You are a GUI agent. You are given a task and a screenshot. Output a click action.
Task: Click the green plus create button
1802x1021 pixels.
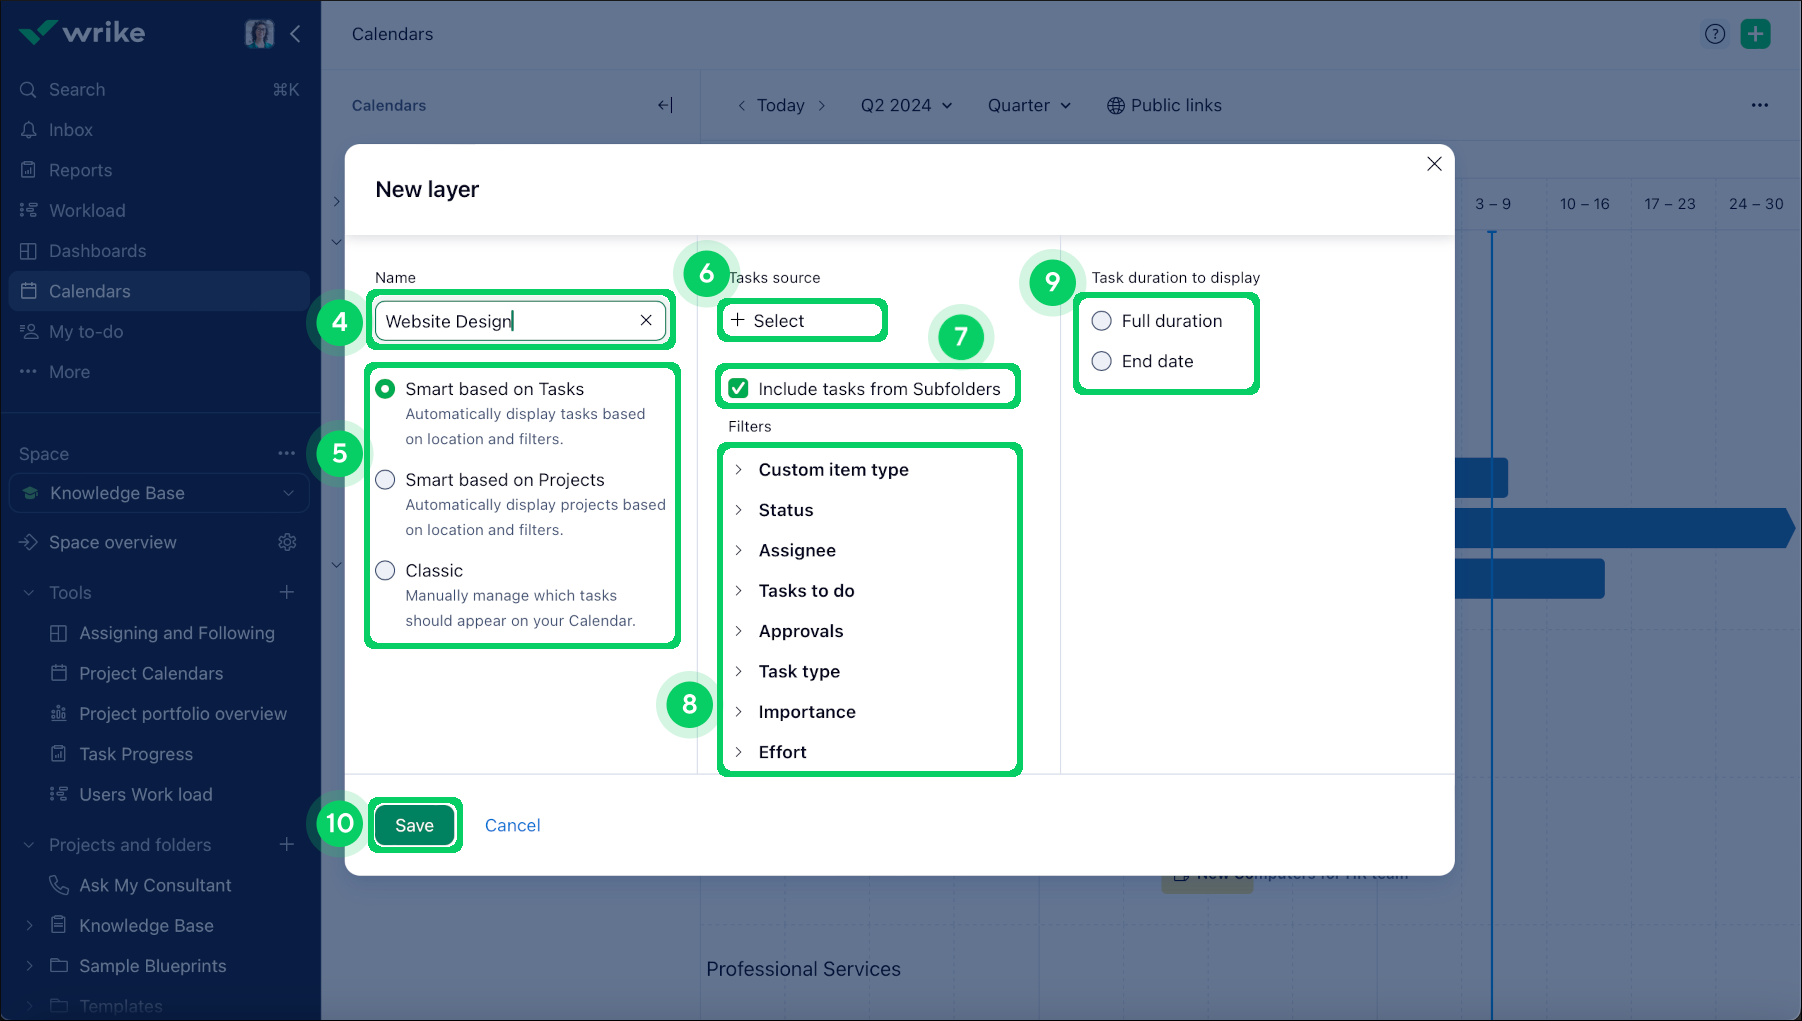pyautogui.click(x=1755, y=34)
